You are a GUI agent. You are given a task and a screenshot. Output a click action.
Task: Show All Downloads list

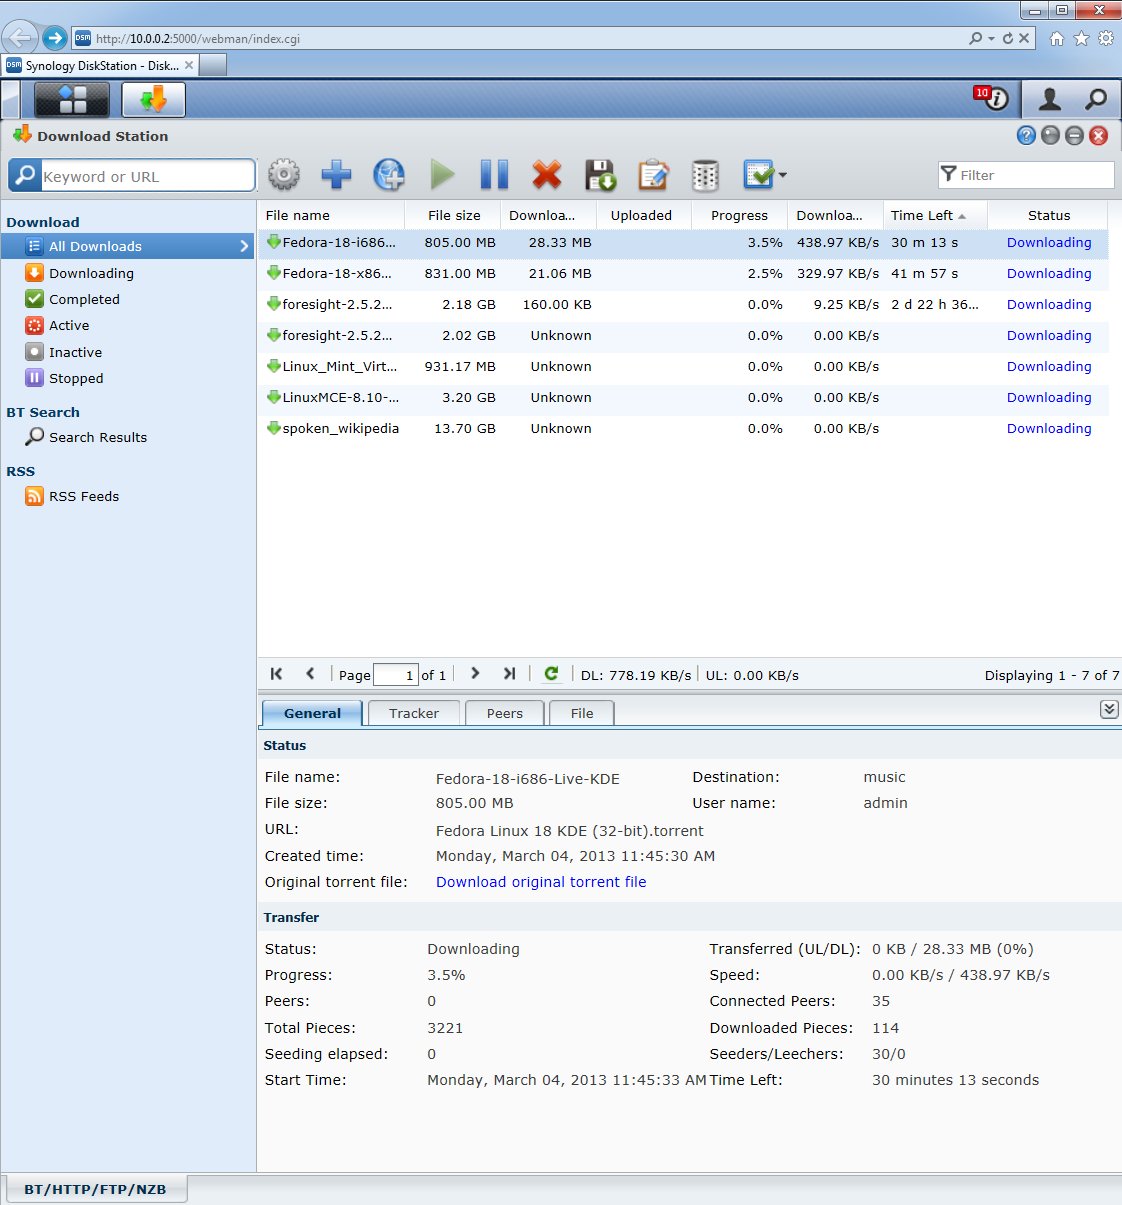point(127,246)
